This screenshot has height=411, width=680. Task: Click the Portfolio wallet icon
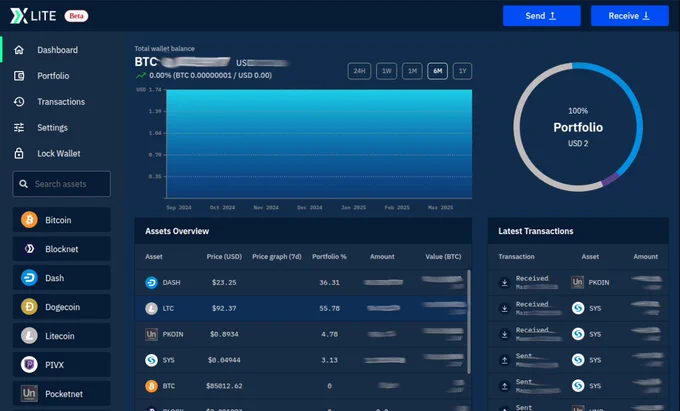tap(19, 76)
